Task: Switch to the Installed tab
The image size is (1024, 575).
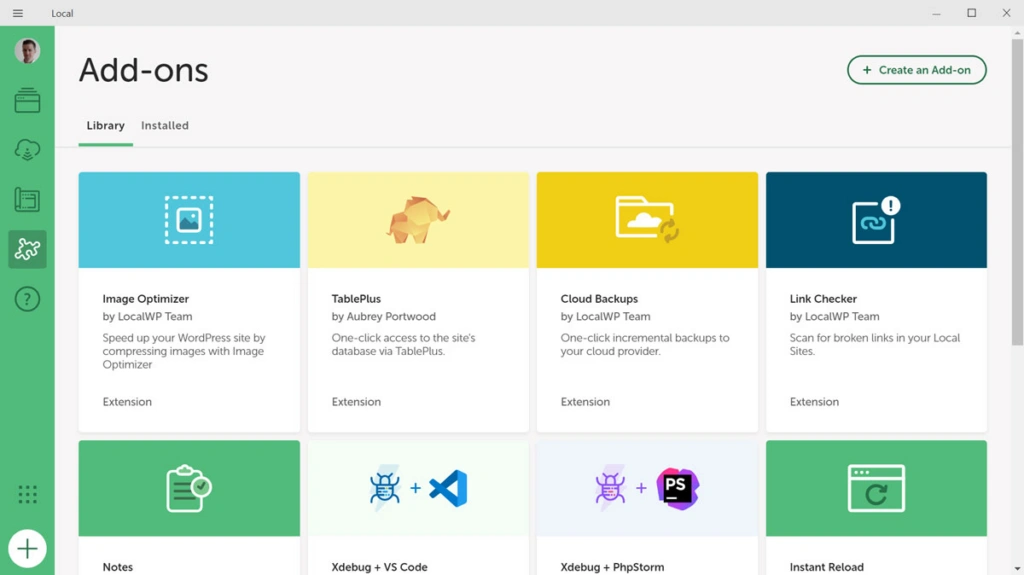Action: [x=165, y=126]
